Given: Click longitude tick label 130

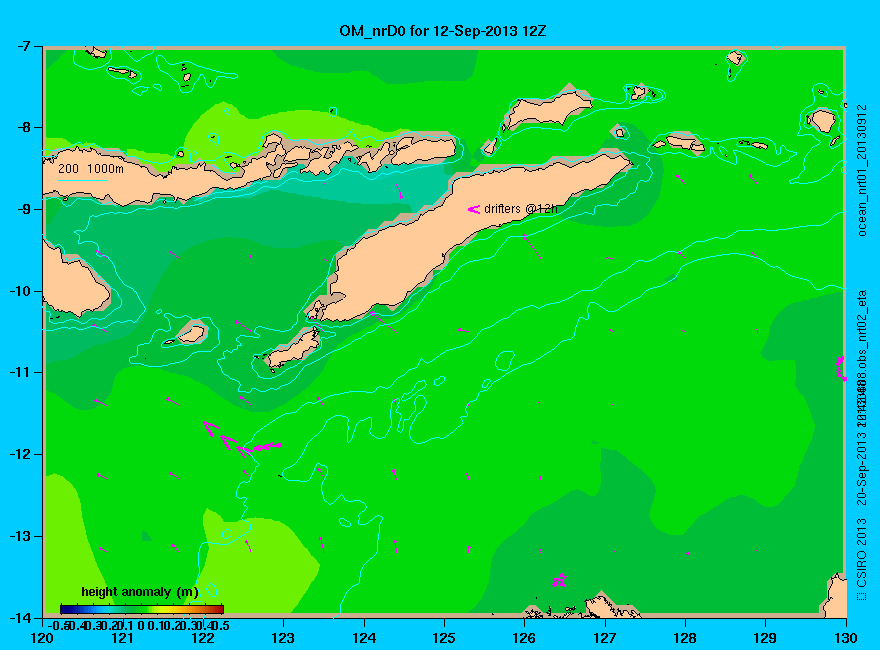Looking at the screenshot, I should 846,638.
